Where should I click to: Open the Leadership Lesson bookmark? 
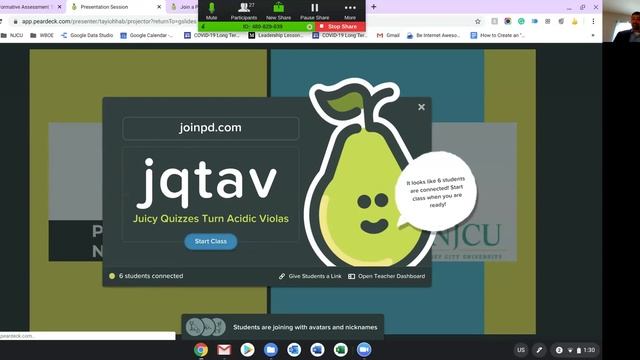[x=276, y=36]
